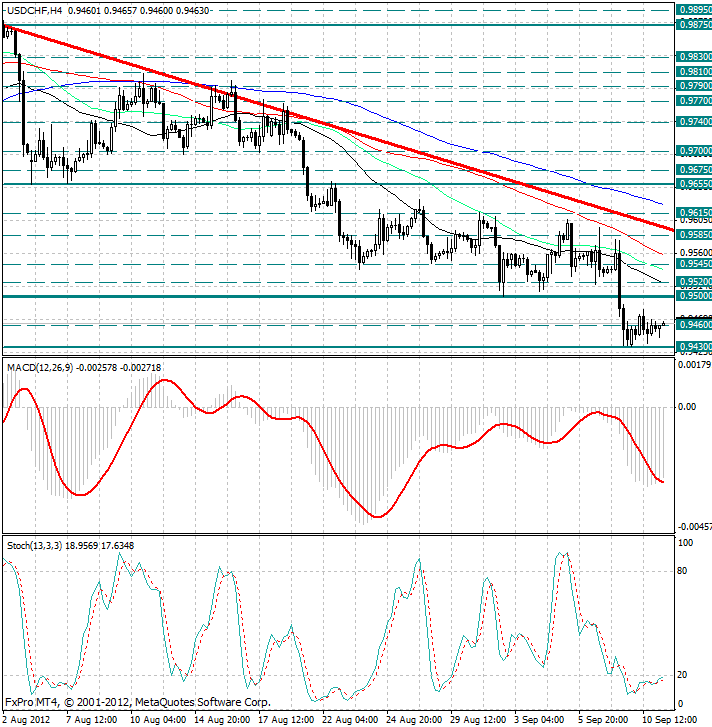This screenshot has height=727, width=712.
Task: Click the 0.9790 price axis label
Action: 693,86
